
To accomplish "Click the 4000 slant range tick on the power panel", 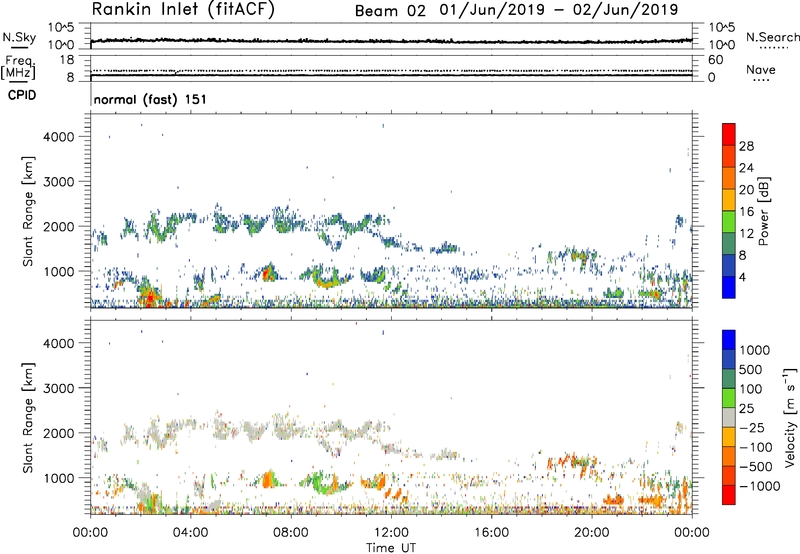I will (58, 137).
